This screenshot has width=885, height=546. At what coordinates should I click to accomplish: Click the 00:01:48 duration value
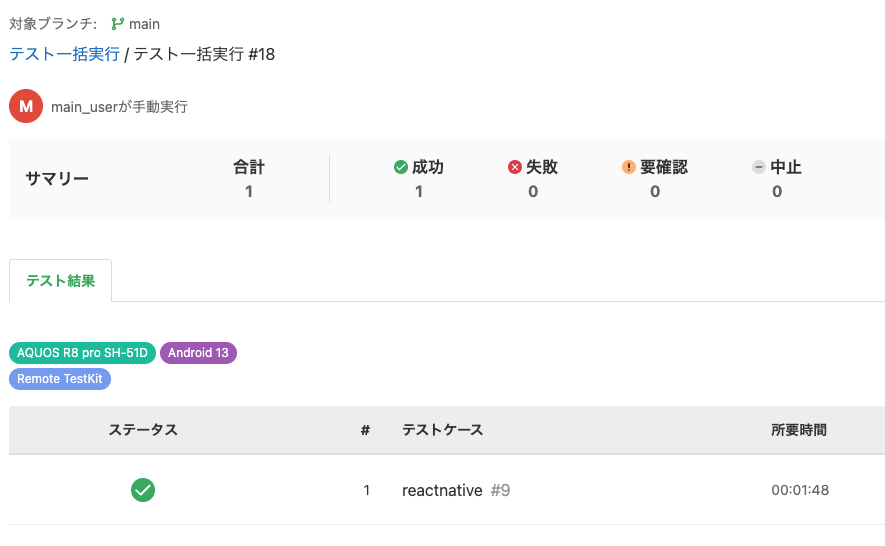[800, 490]
